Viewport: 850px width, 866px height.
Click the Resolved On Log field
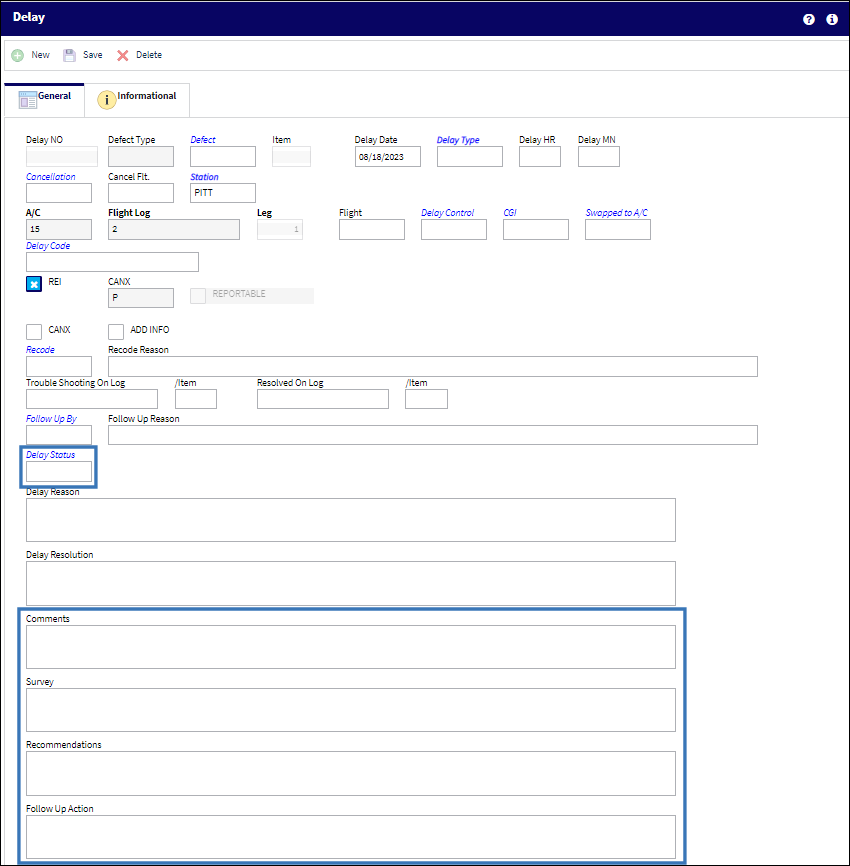click(323, 399)
